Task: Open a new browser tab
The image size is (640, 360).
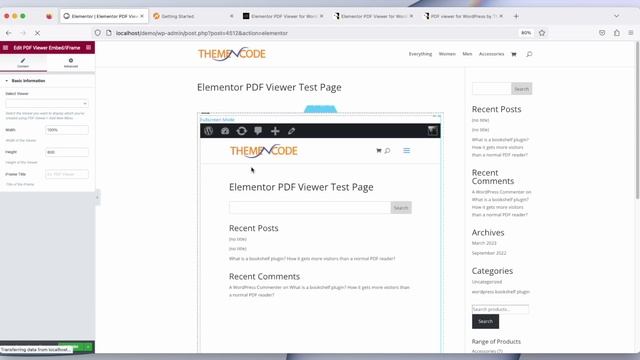Action: pyautogui.click(x=516, y=16)
